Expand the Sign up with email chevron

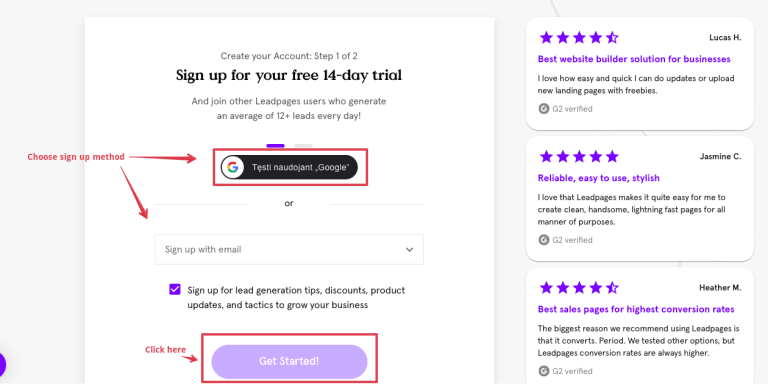coord(409,250)
